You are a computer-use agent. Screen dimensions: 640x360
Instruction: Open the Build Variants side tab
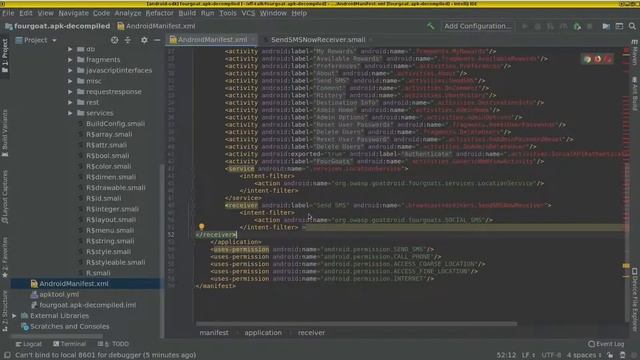point(5,133)
